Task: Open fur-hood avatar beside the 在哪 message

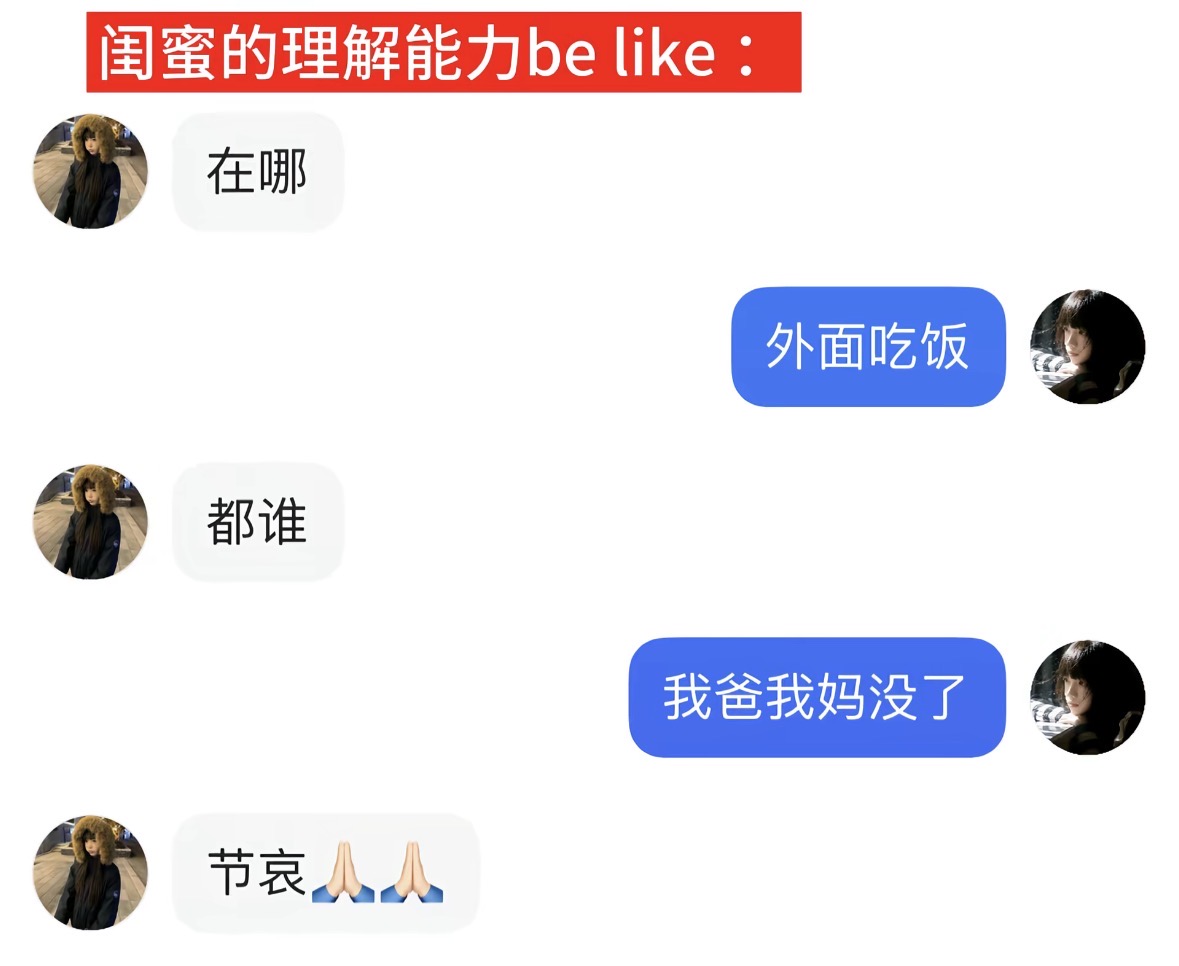Action: (90, 171)
